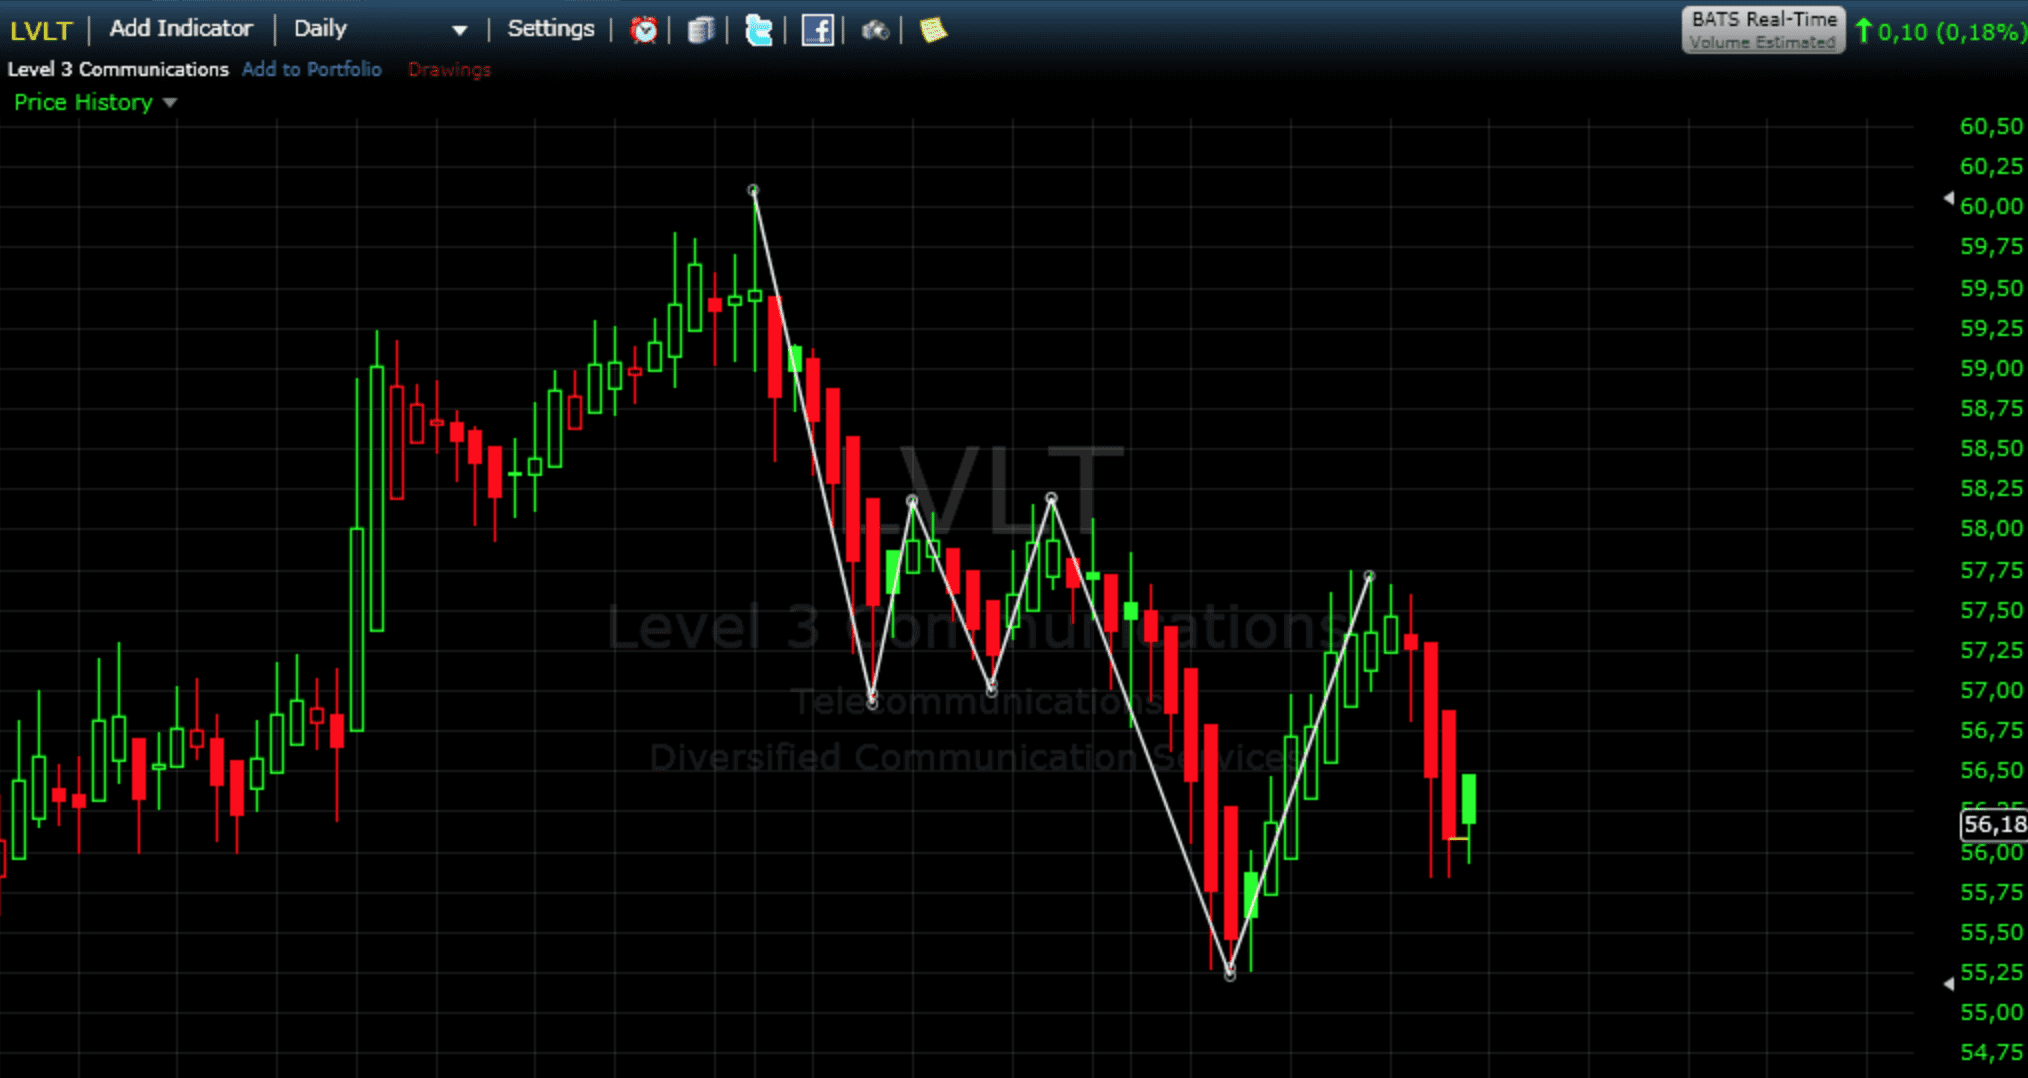Select the current price label 56,18

(x=1993, y=824)
